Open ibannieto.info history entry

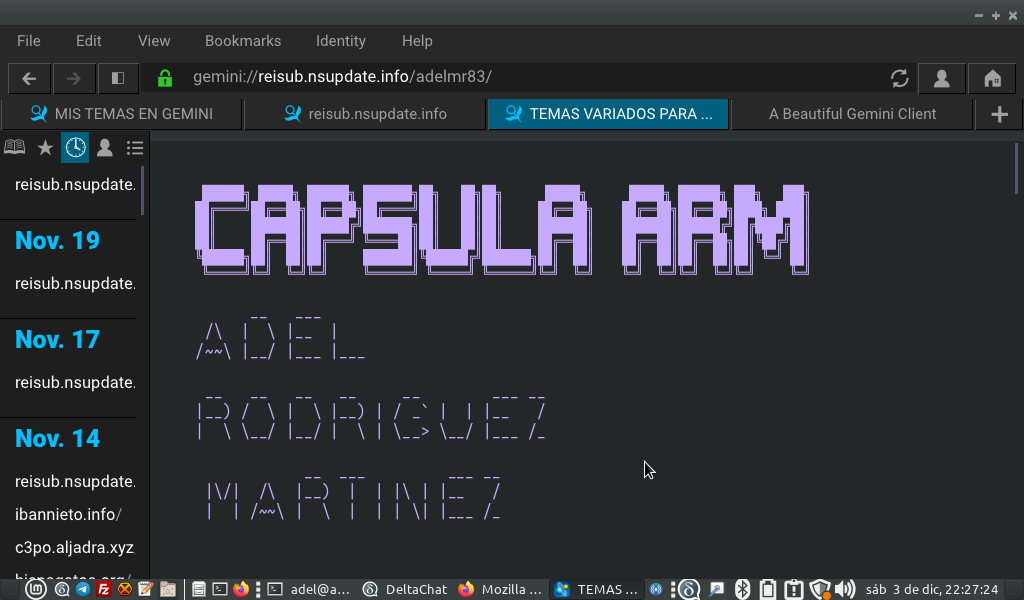(x=68, y=515)
